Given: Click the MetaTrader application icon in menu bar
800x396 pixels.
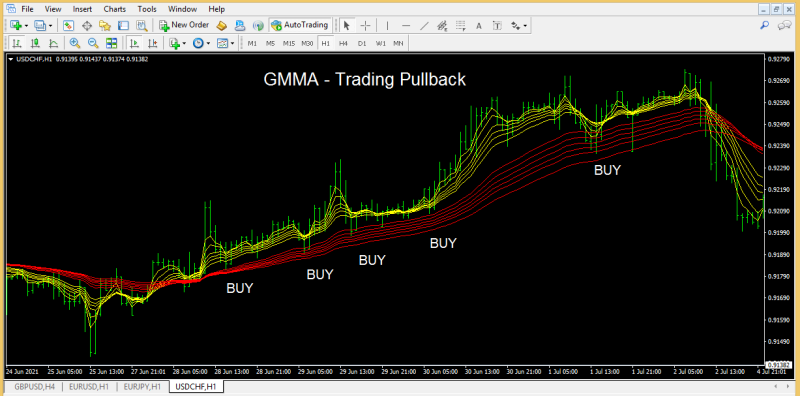Looking at the screenshot, I should point(11,9).
